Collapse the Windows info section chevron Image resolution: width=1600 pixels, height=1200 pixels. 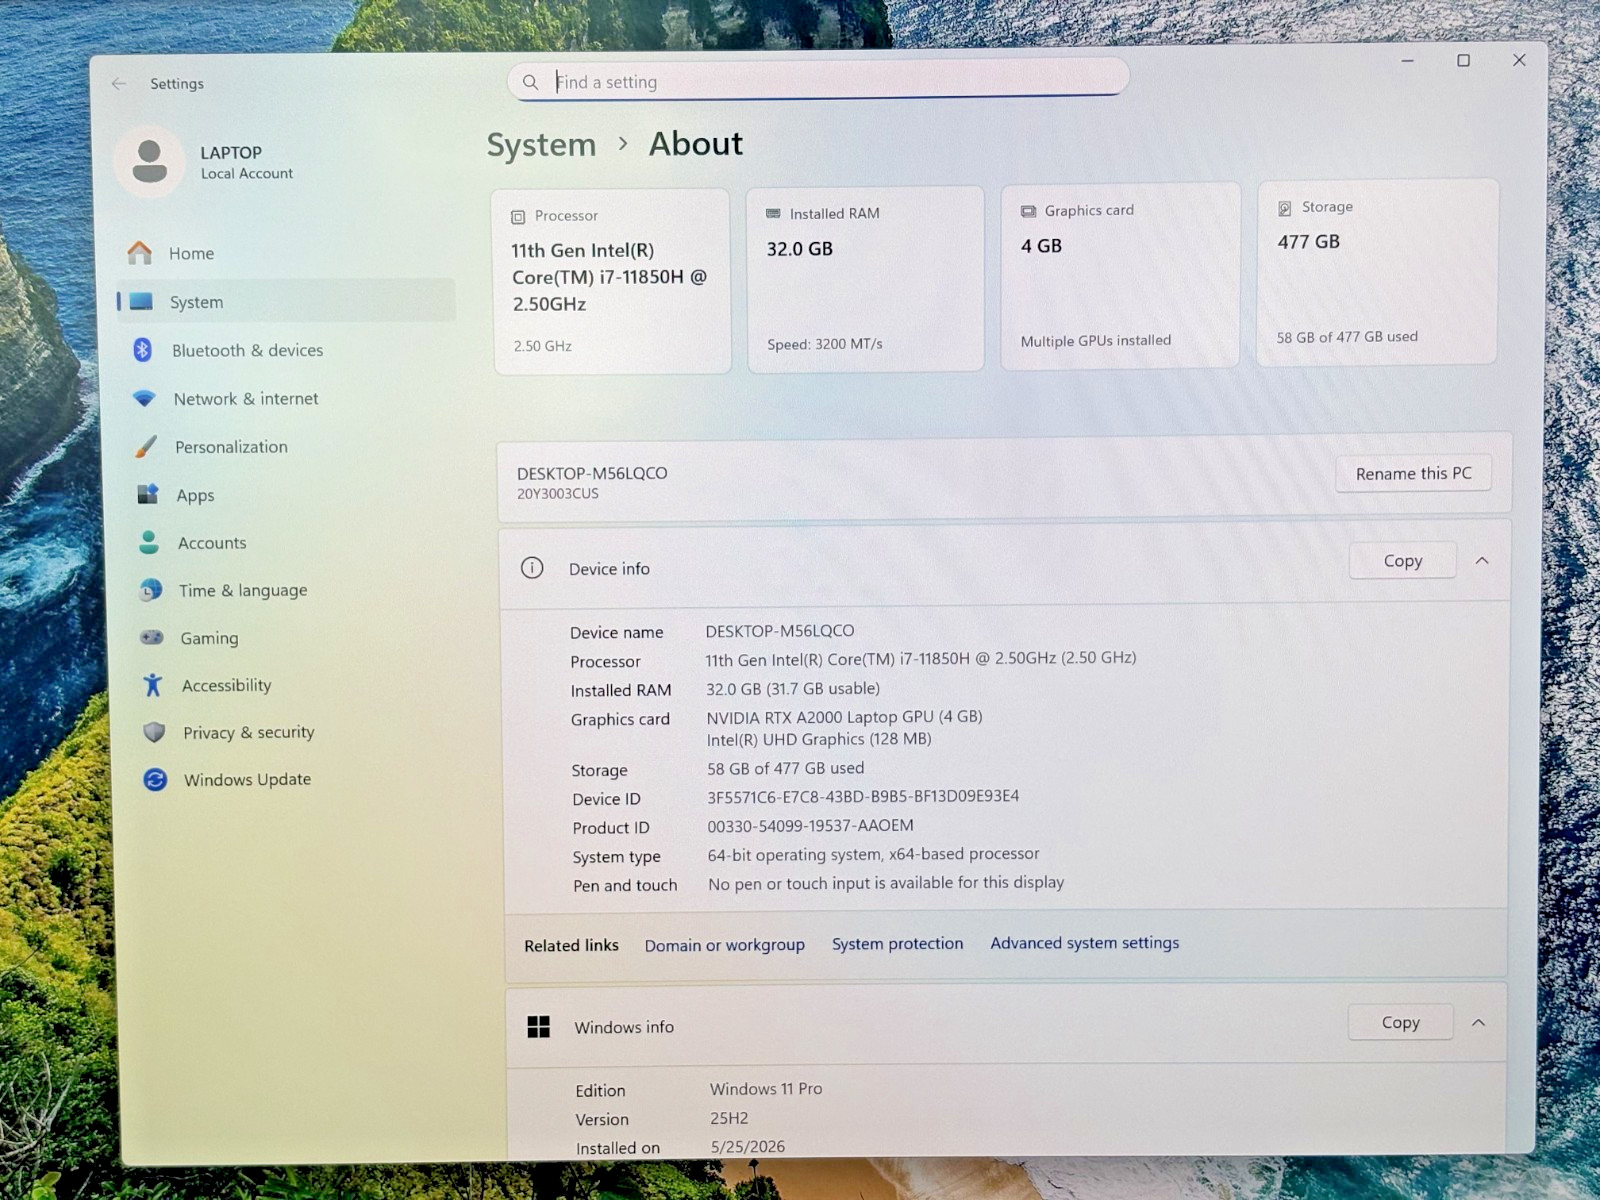[x=1479, y=1022]
